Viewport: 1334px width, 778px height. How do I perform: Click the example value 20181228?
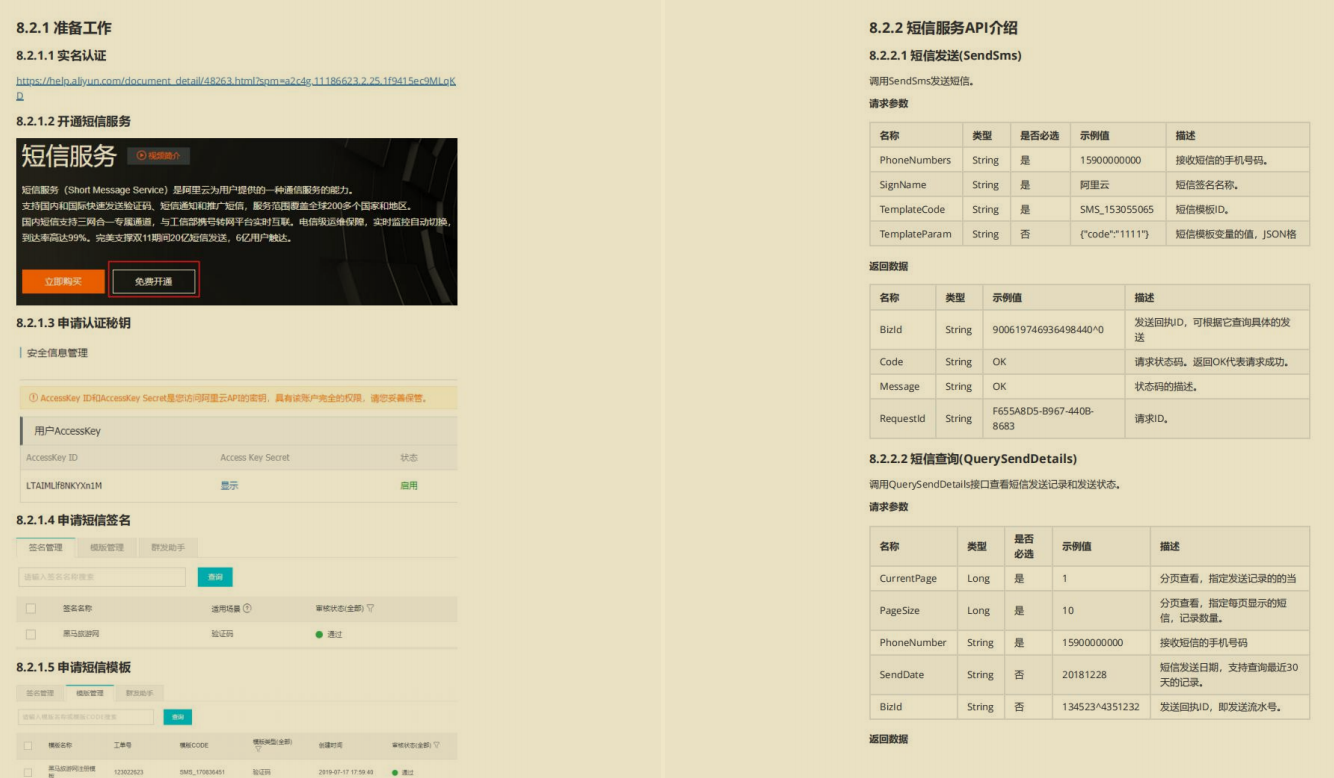coord(1084,674)
